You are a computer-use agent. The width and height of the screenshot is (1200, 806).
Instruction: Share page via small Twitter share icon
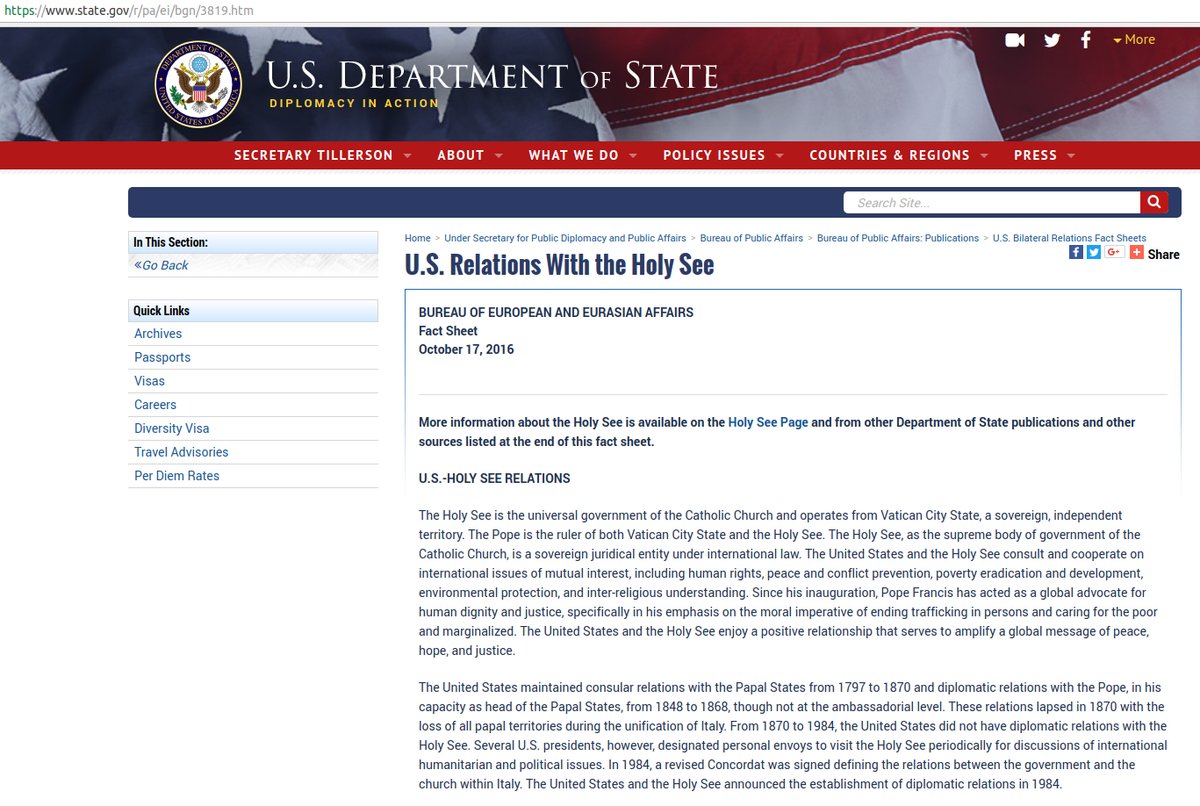pos(1094,252)
